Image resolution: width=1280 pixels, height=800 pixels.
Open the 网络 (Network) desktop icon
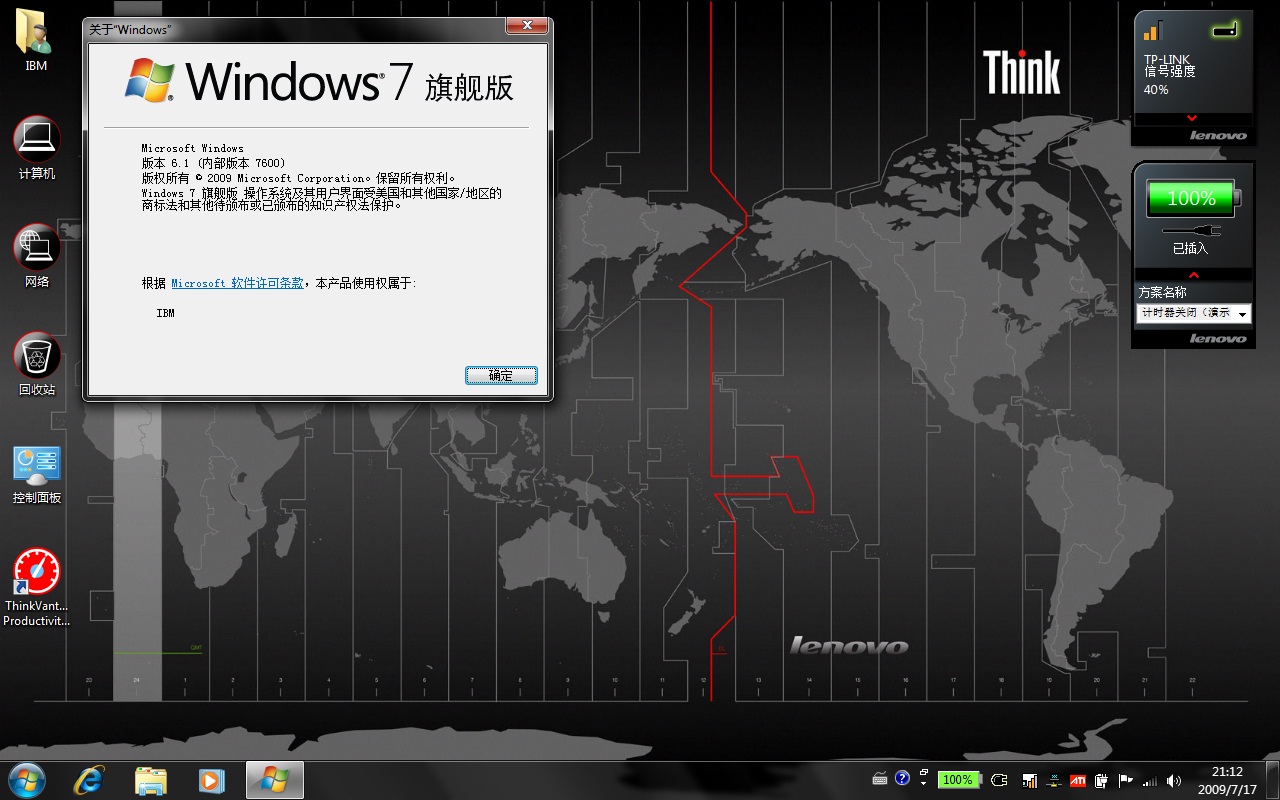coord(37,246)
